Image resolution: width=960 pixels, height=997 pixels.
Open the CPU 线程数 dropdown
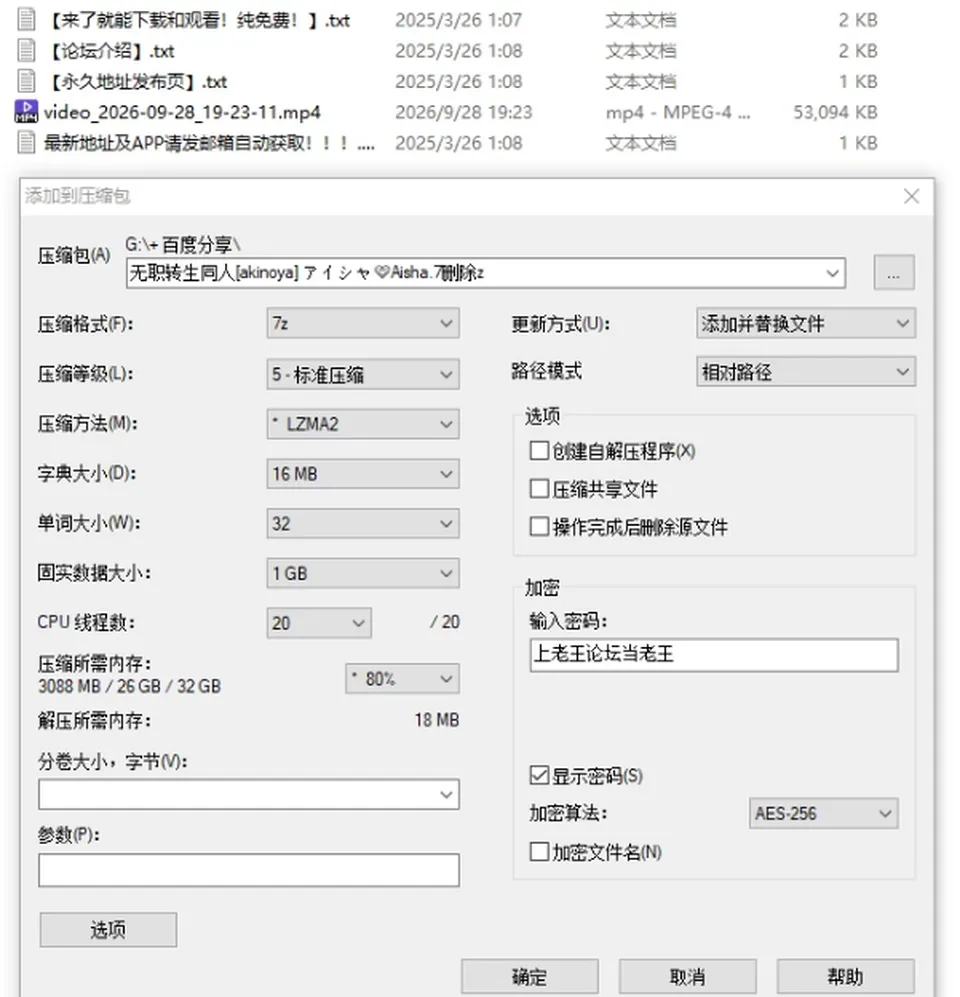319,622
